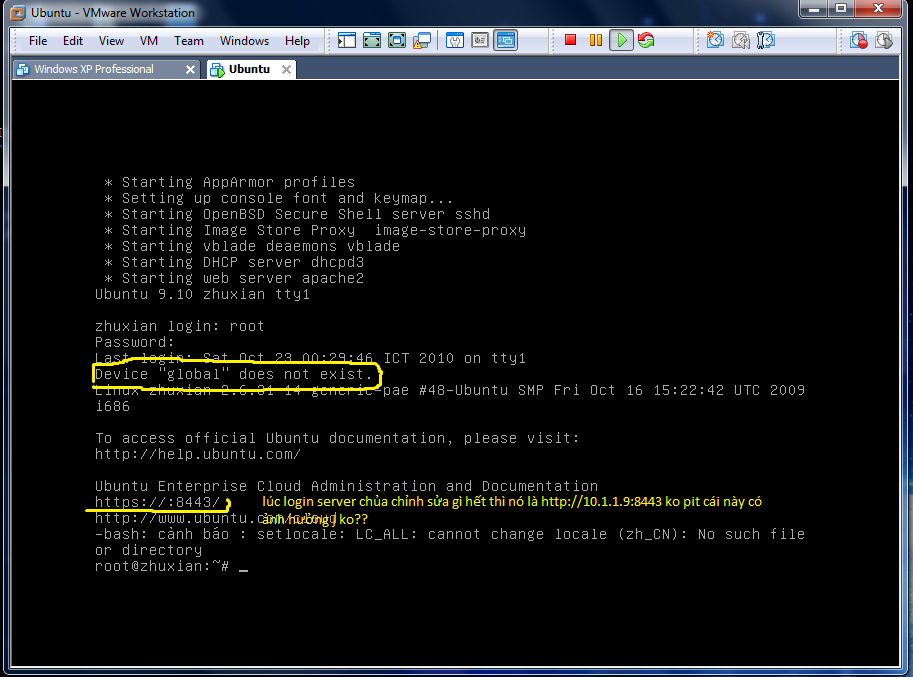Minimize the VMware Workstation window
The height and width of the screenshot is (677, 913).
pyautogui.click(x=814, y=9)
